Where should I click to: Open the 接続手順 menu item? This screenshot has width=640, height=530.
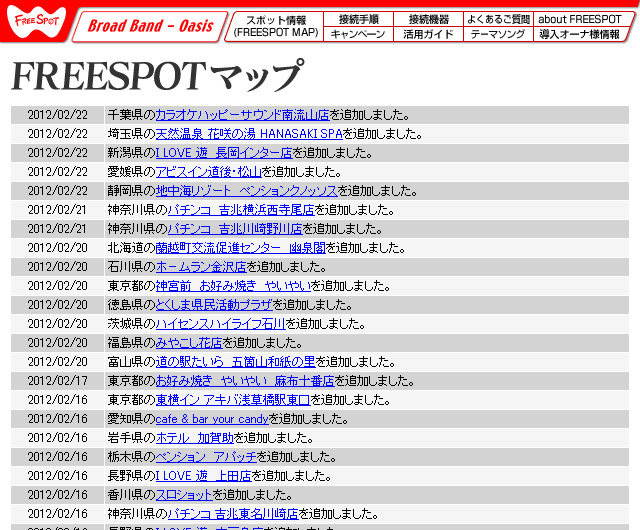pos(358,19)
